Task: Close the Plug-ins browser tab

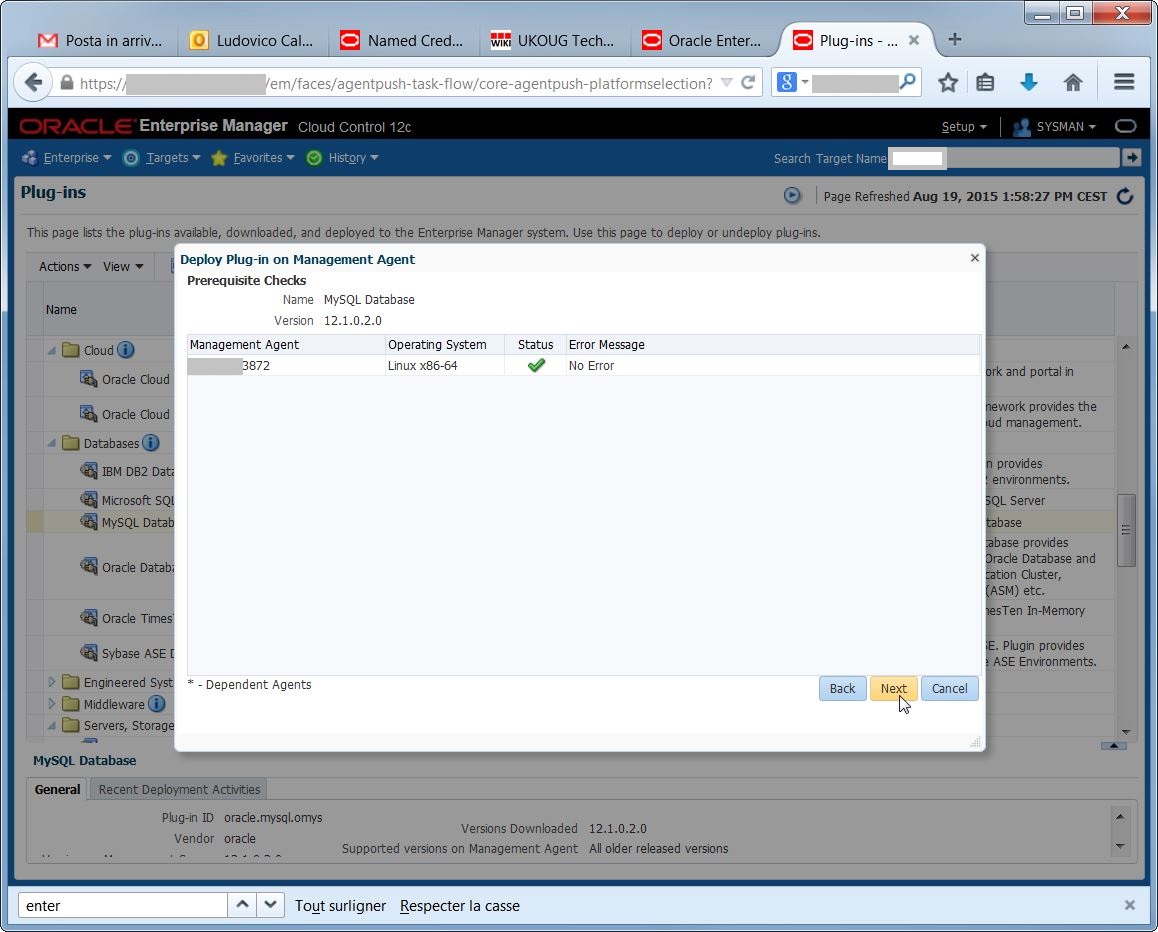Action: point(914,40)
